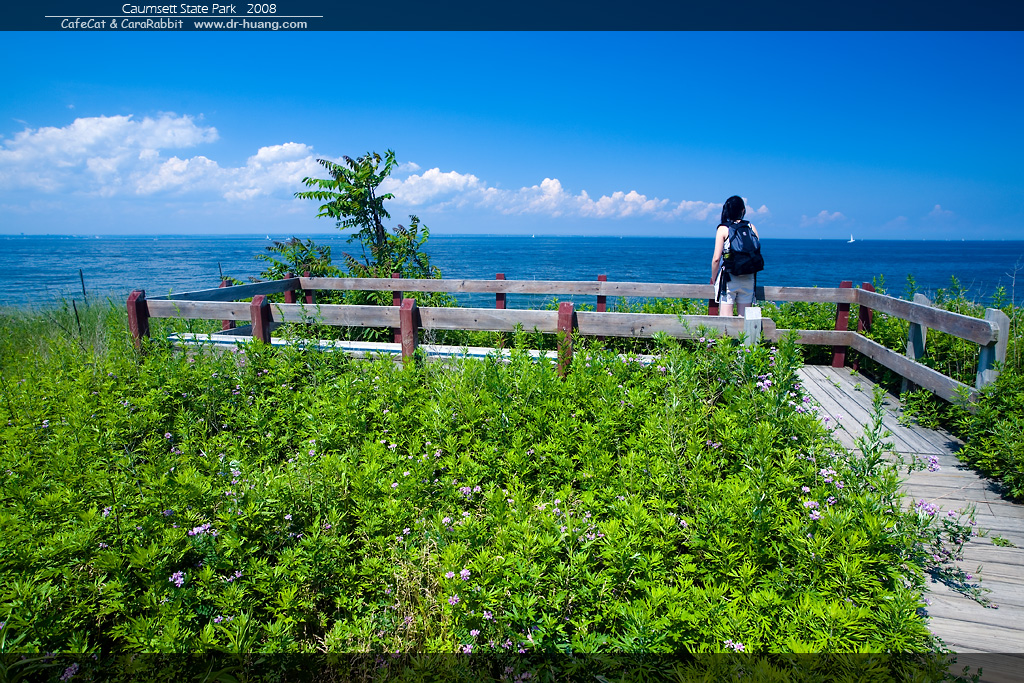Screen dimensions: 1024x683
Task: Click the 'CafeCat & CaraRabbit' credit text
Action: point(122,24)
